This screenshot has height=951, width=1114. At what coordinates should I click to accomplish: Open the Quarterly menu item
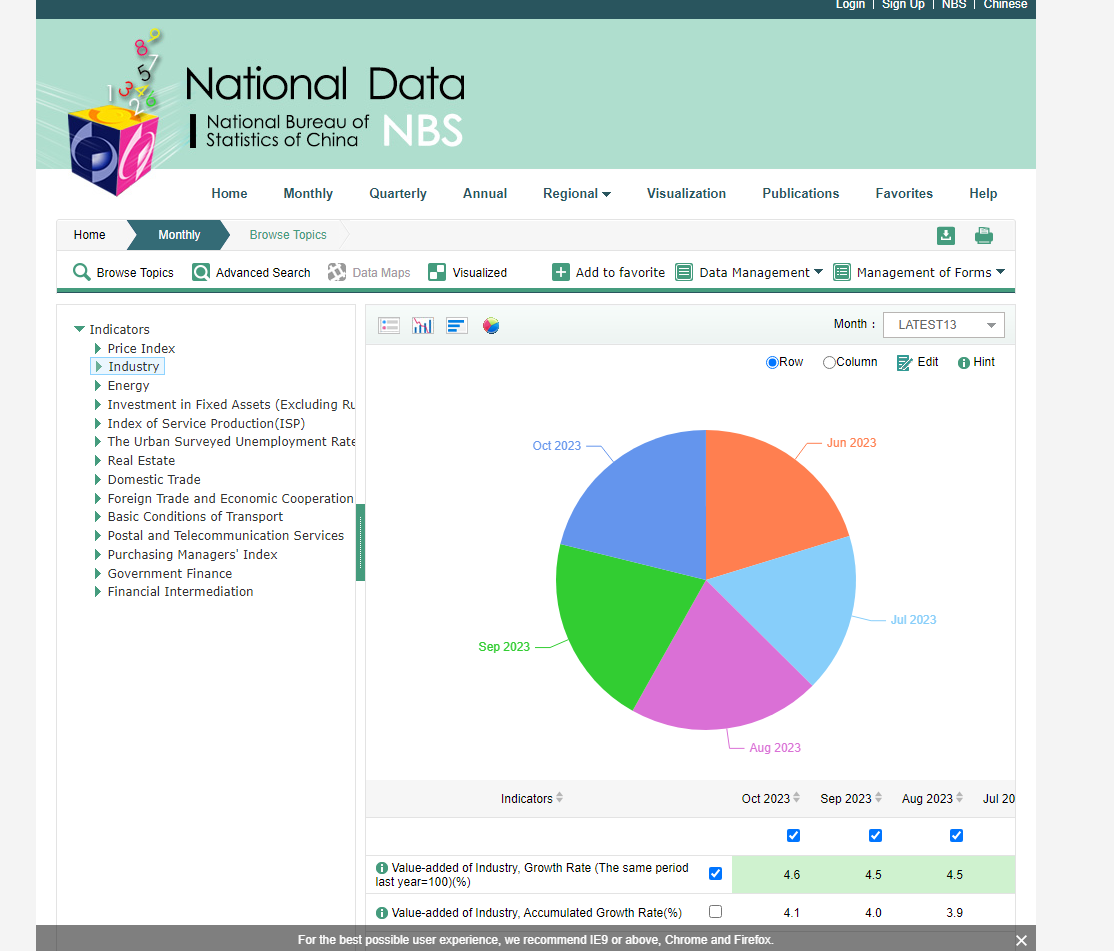coord(398,193)
